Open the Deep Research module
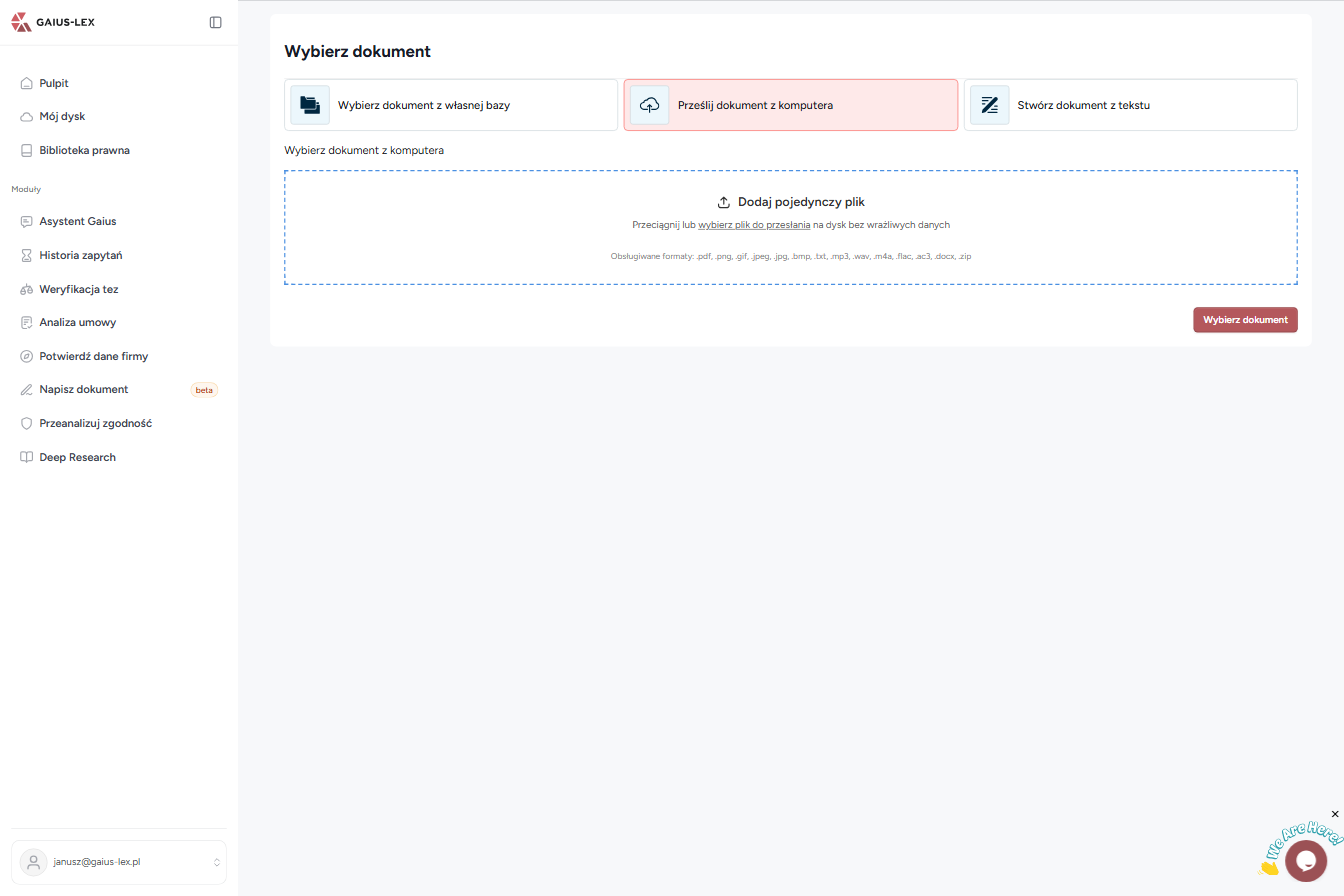 pos(77,458)
